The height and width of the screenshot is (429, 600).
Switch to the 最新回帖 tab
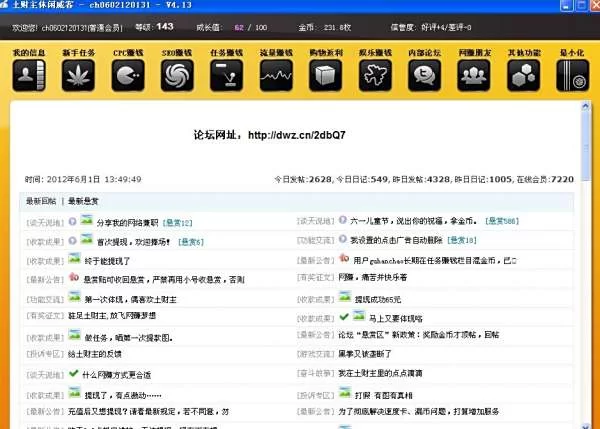(42, 201)
